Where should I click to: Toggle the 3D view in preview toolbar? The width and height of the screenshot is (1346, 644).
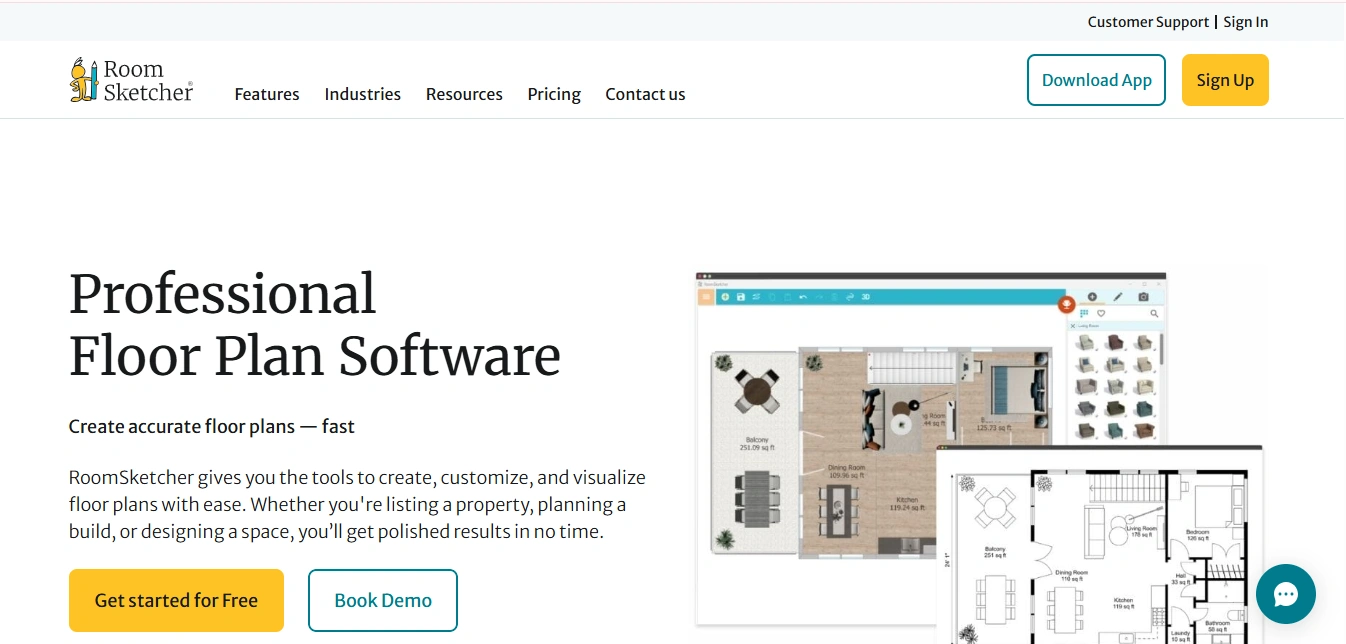pos(866,297)
